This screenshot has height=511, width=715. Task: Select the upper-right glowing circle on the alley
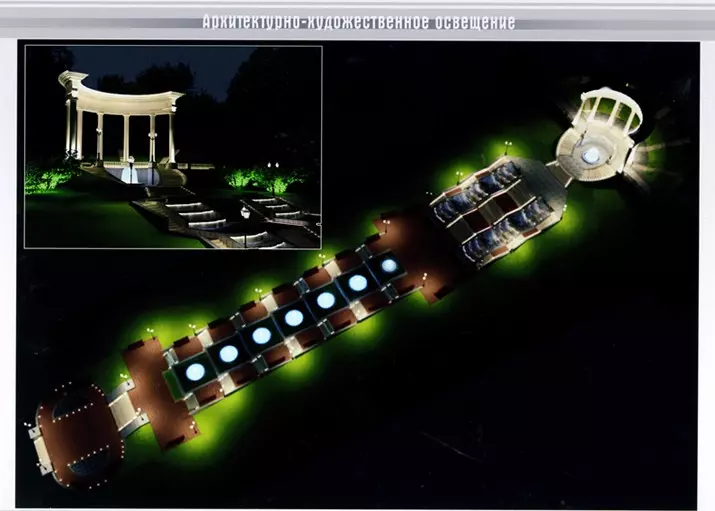pyautogui.click(x=389, y=266)
